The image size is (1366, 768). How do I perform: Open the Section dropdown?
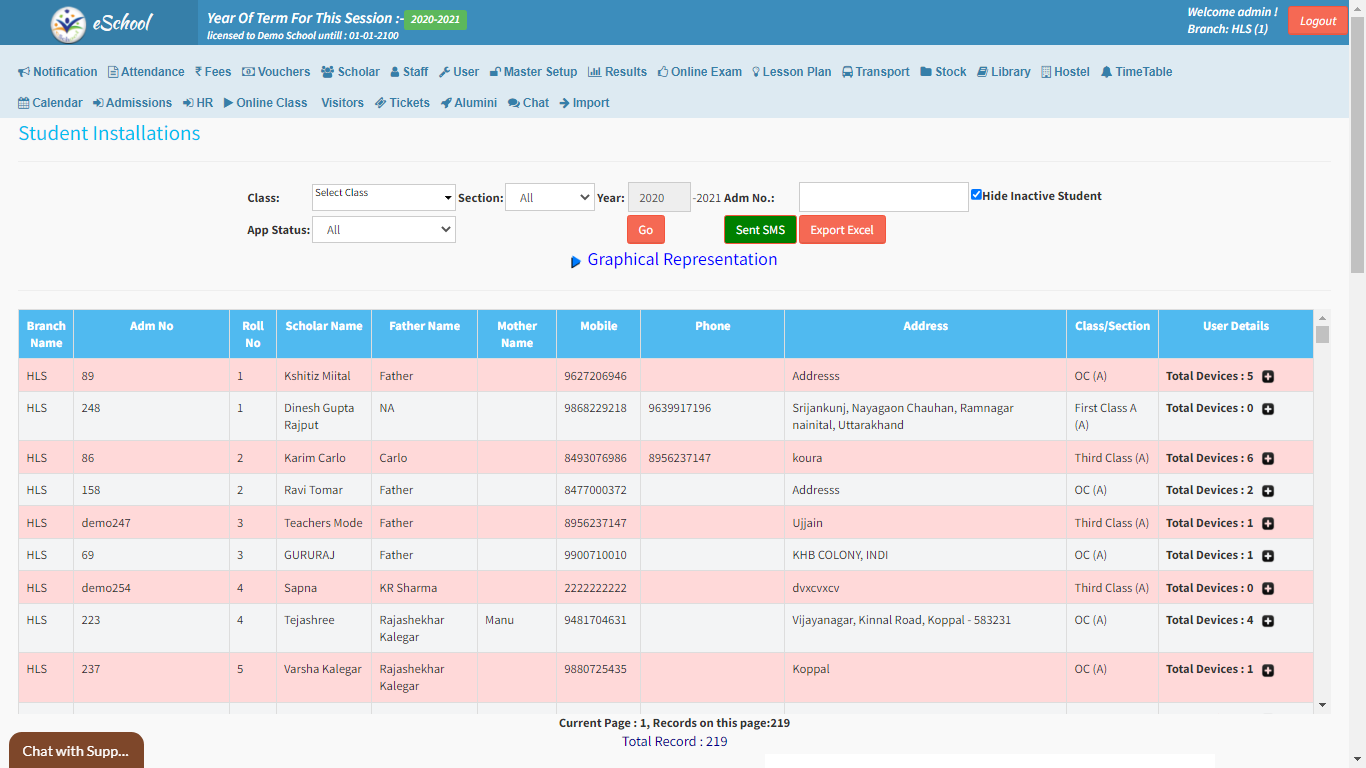pyautogui.click(x=550, y=198)
